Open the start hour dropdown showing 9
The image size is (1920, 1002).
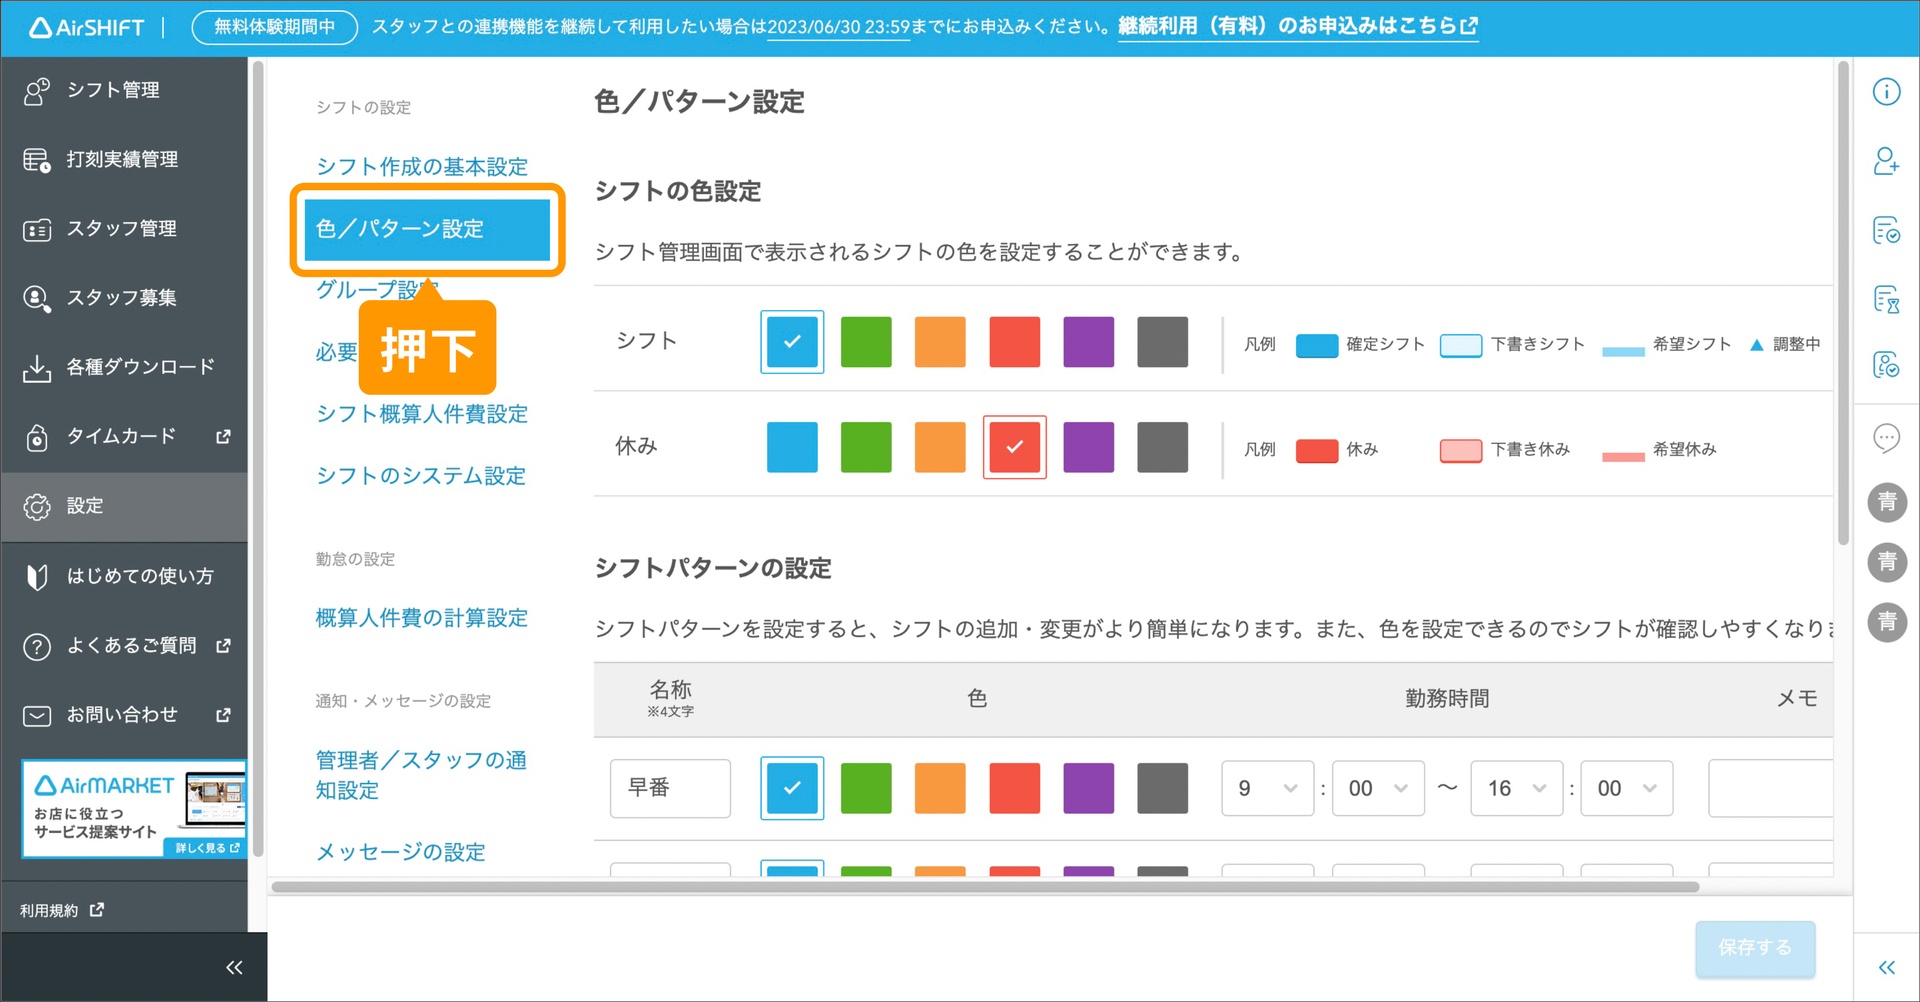[1266, 788]
